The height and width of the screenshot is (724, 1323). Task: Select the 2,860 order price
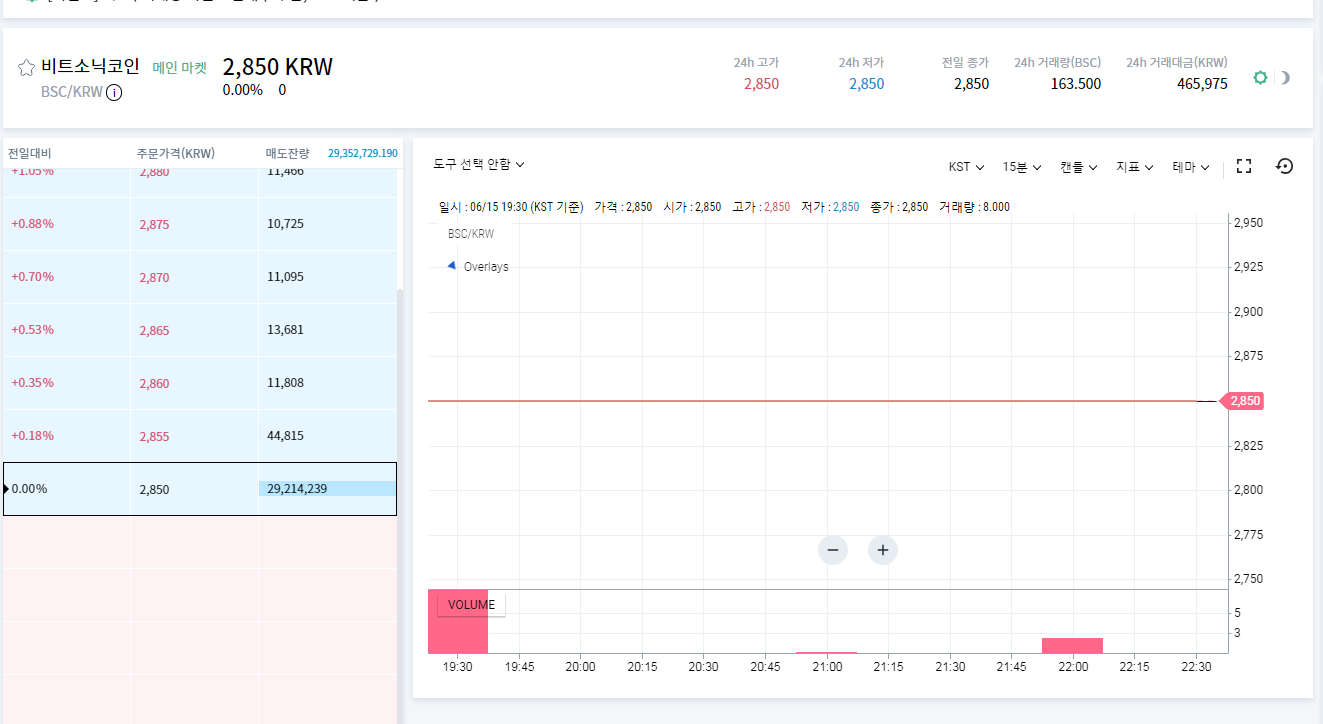coord(154,383)
